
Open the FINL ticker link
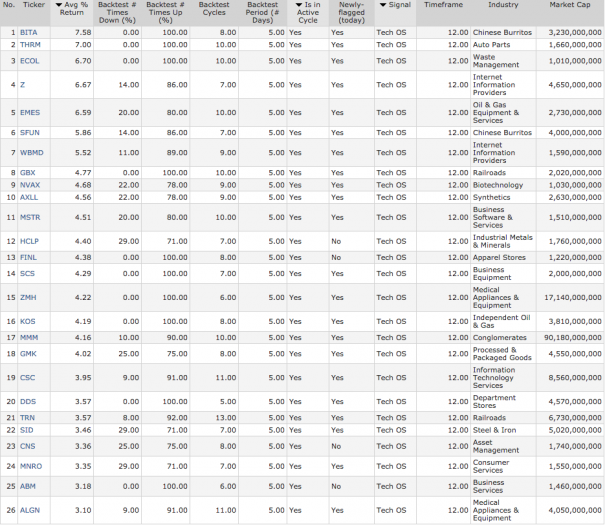(x=29, y=258)
